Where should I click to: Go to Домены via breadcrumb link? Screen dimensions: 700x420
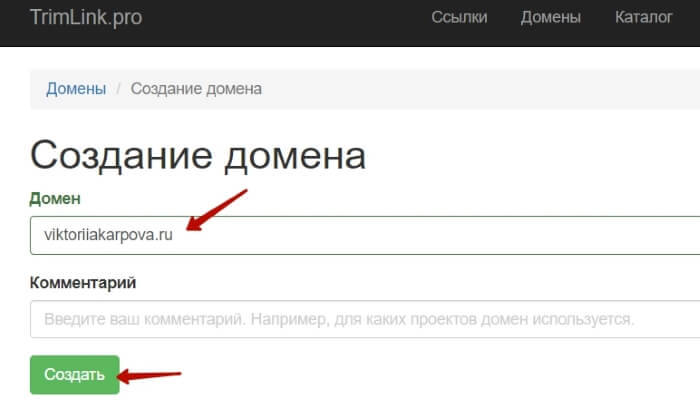click(x=76, y=89)
